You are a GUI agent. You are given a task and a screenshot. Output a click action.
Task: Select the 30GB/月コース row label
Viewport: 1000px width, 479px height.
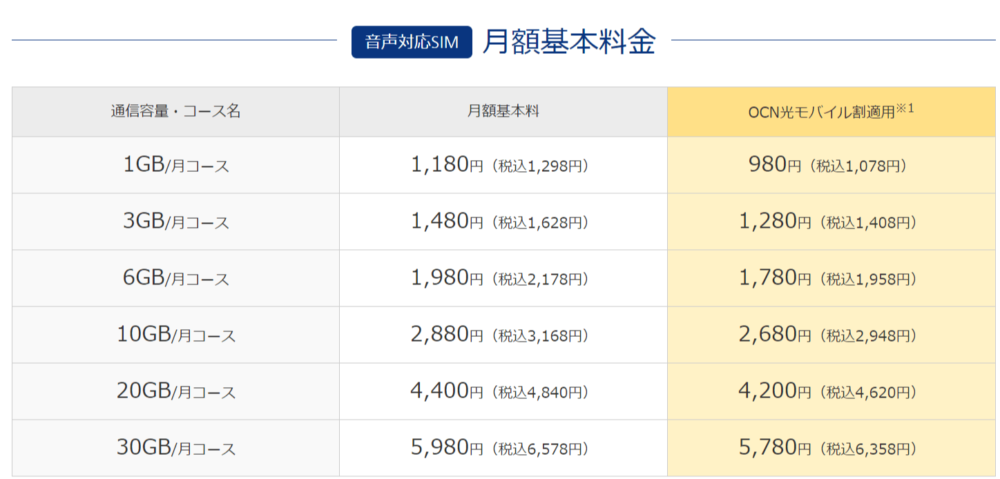pos(175,448)
